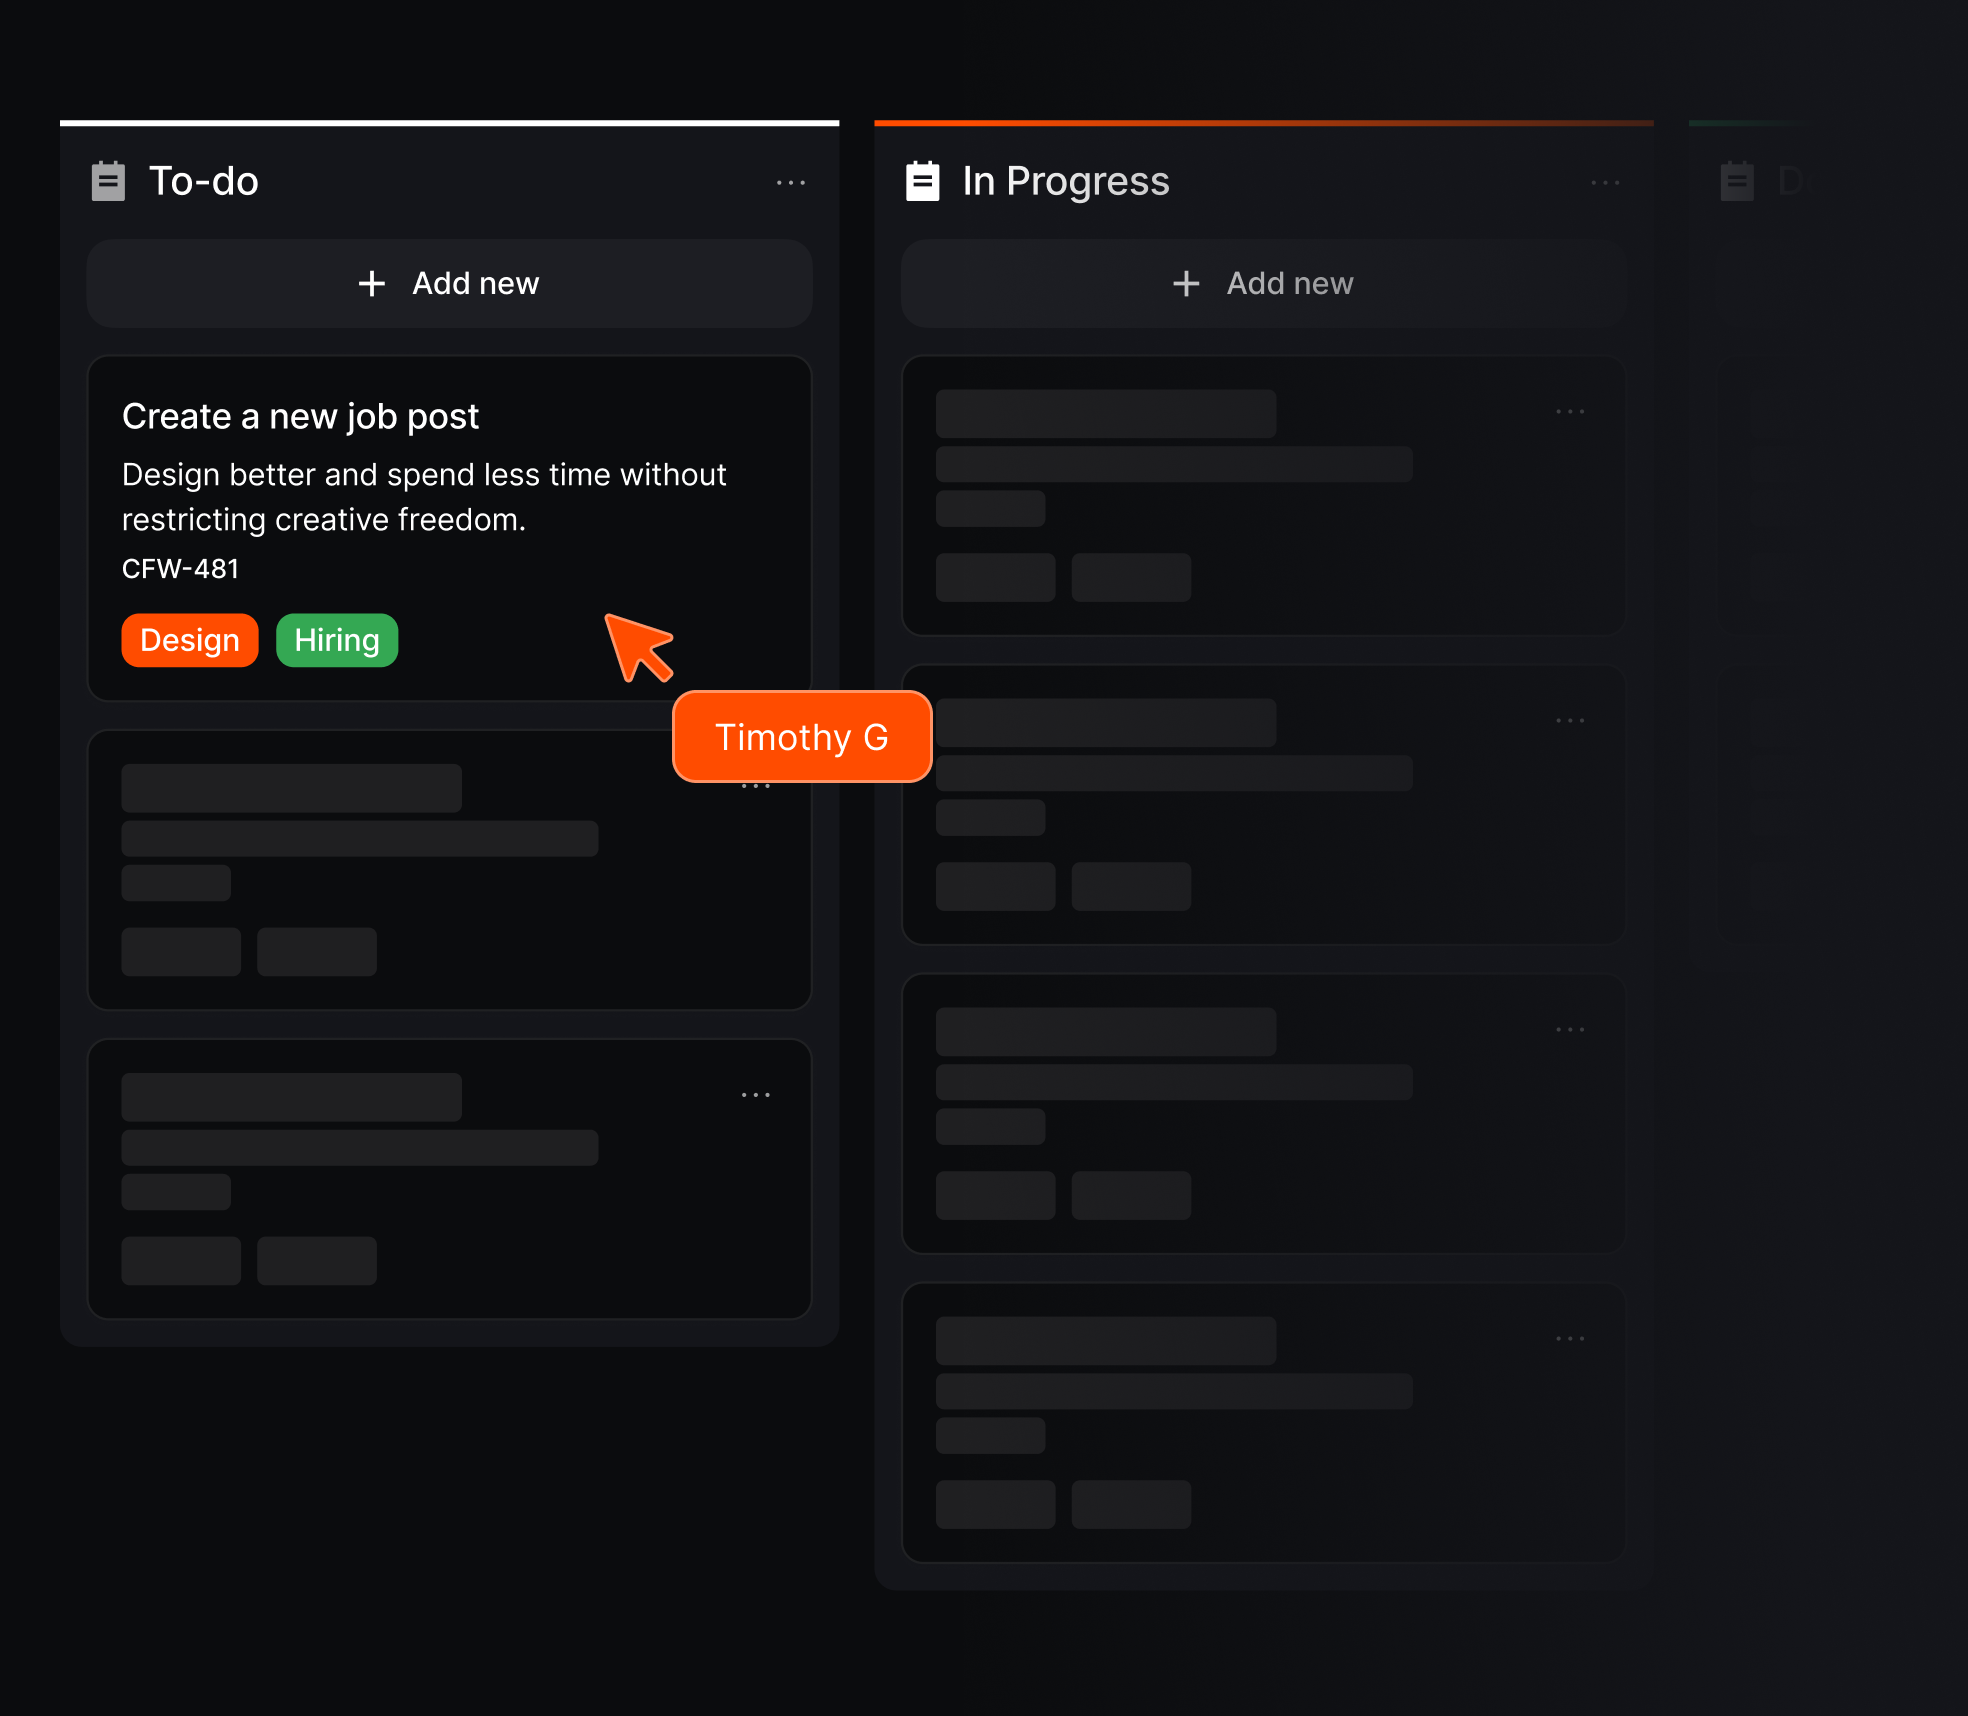Open options on third To-do placeholder card
1968x1716 pixels.
click(756, 1095)
